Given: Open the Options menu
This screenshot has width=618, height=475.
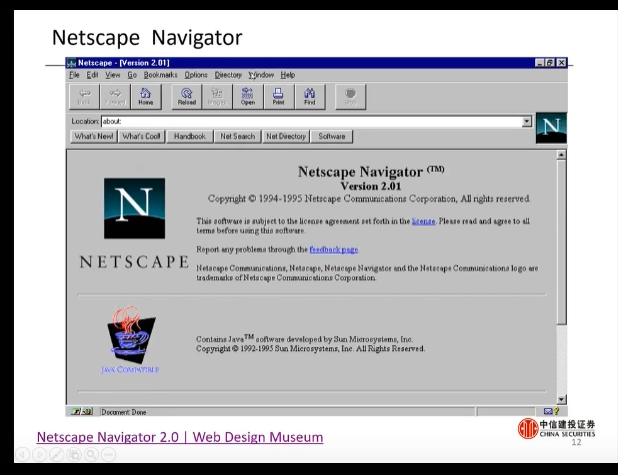Looking at the screenshot, I should pos(196,75).
